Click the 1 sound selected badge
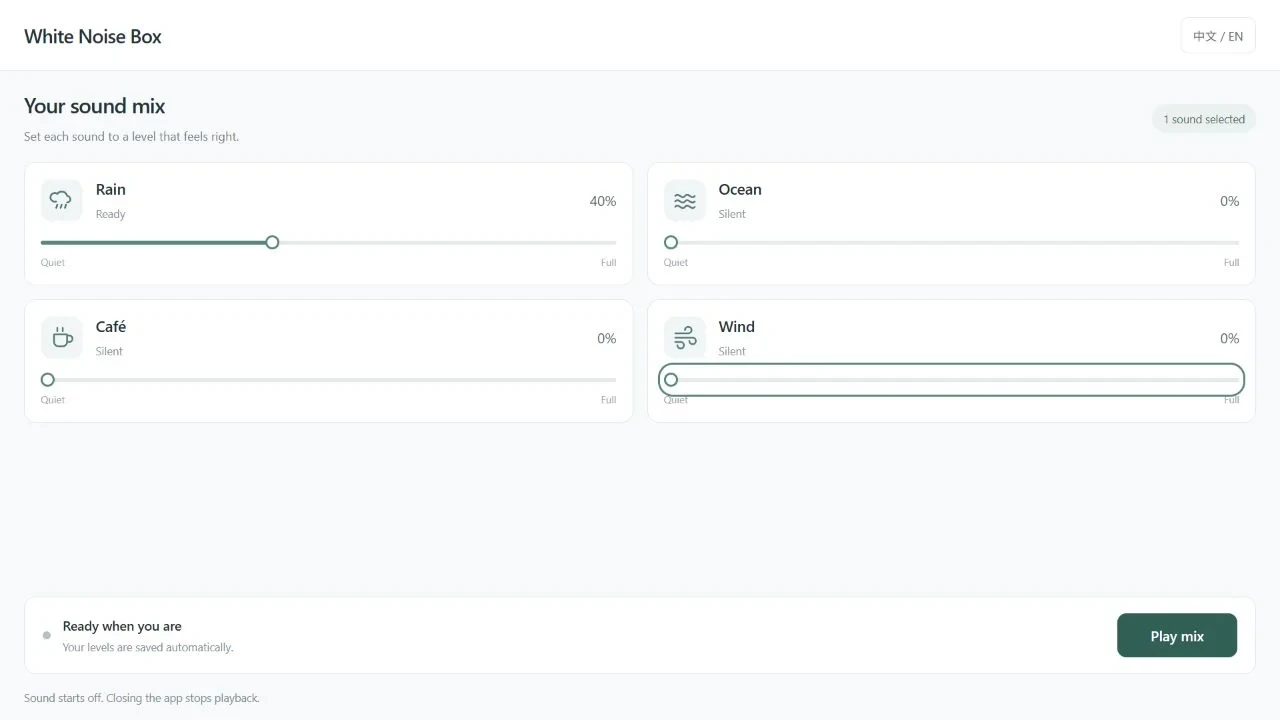 tap(1203, 119)
